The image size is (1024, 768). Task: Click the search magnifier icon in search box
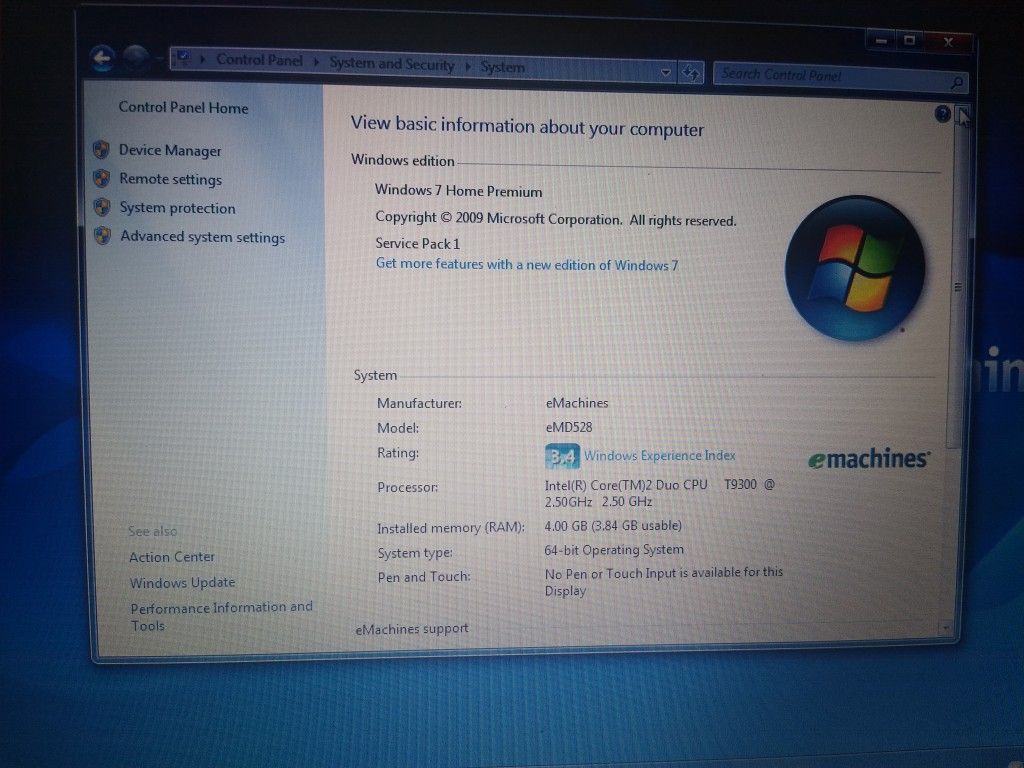(x=956, y=82)
